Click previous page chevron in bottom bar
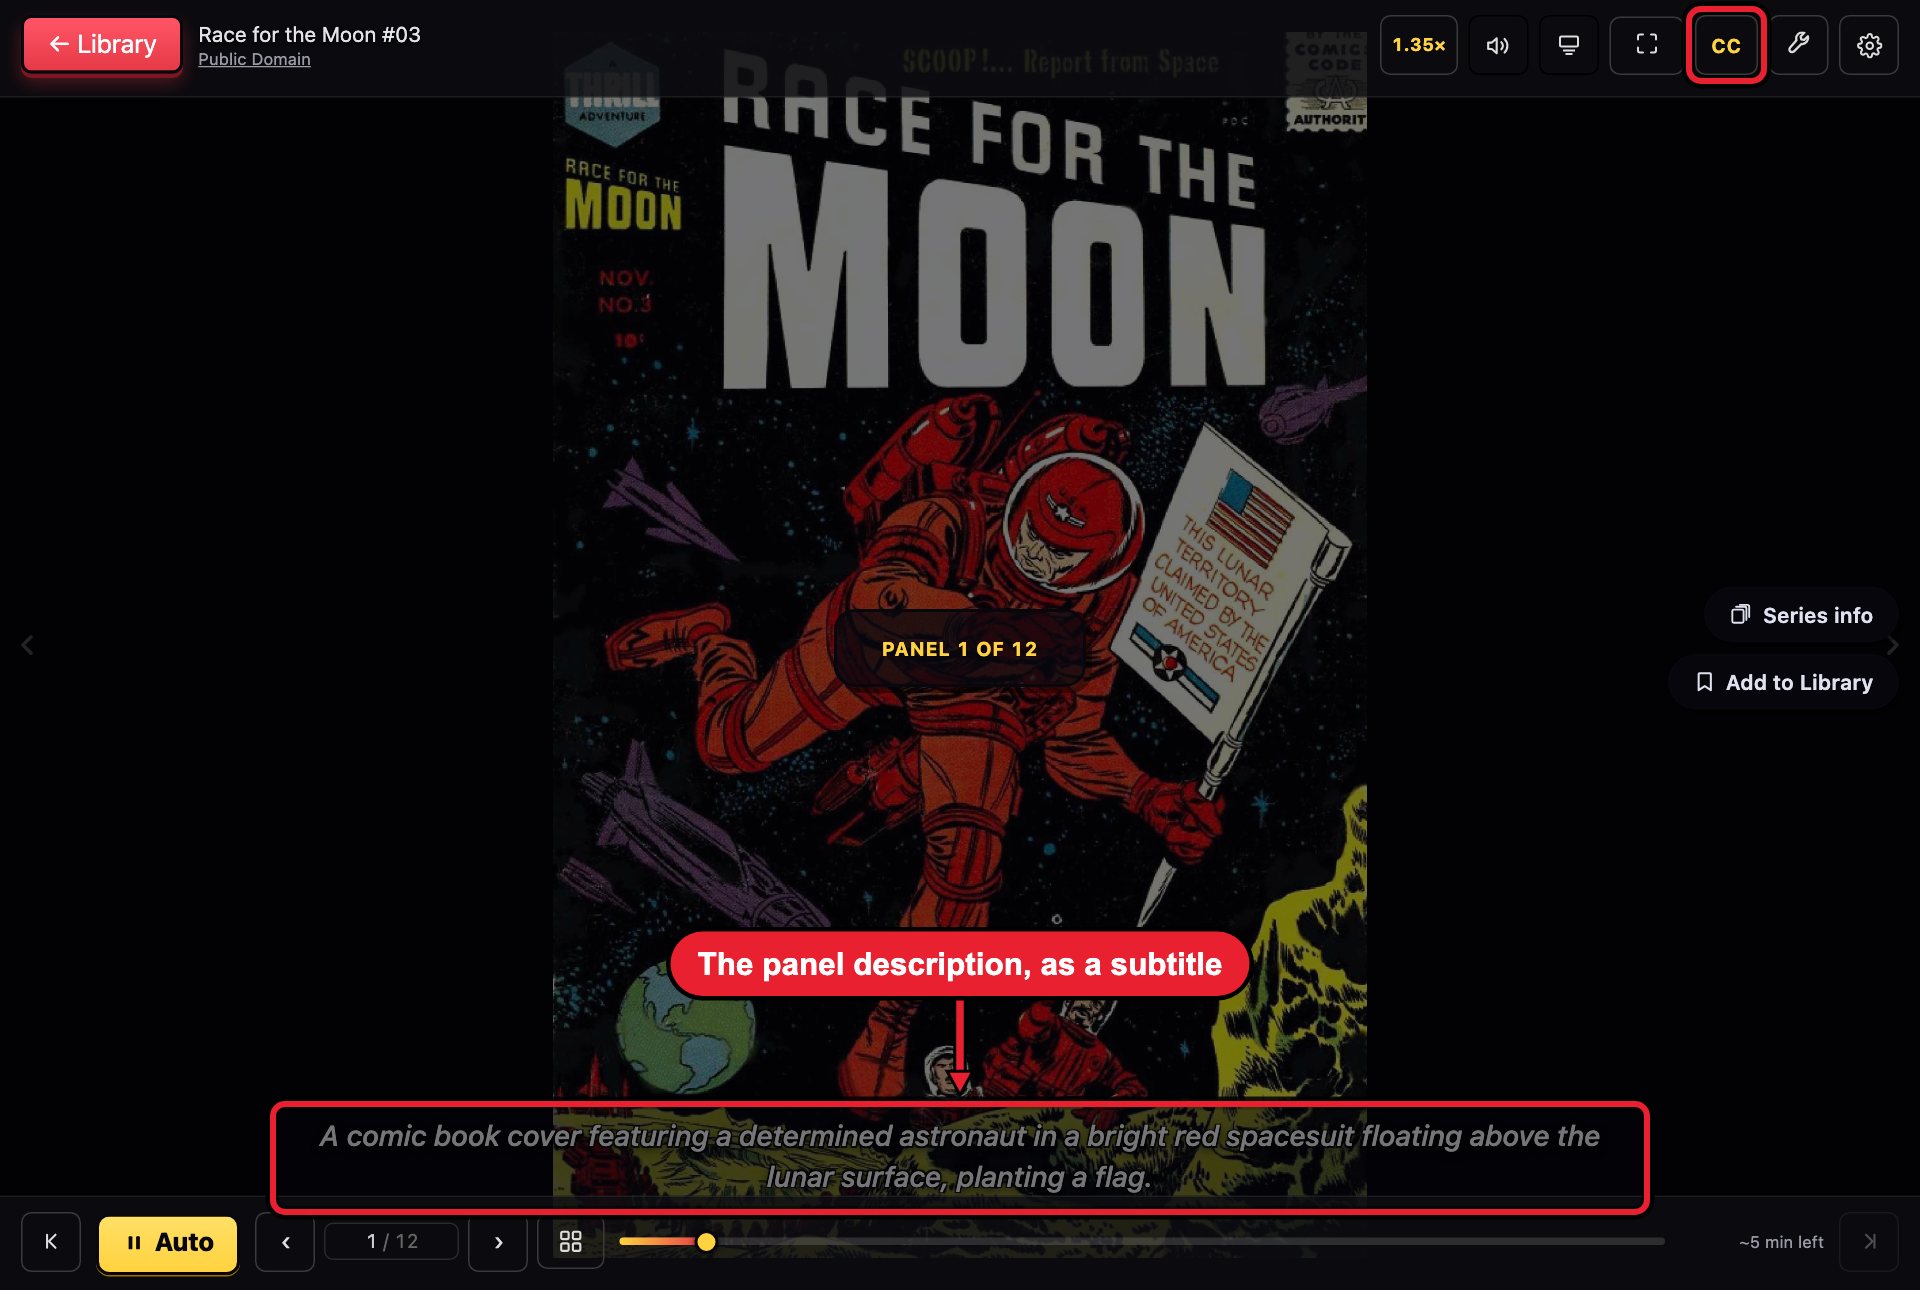Viewport: 1920px width, 1290px height. click(285, 1242)
